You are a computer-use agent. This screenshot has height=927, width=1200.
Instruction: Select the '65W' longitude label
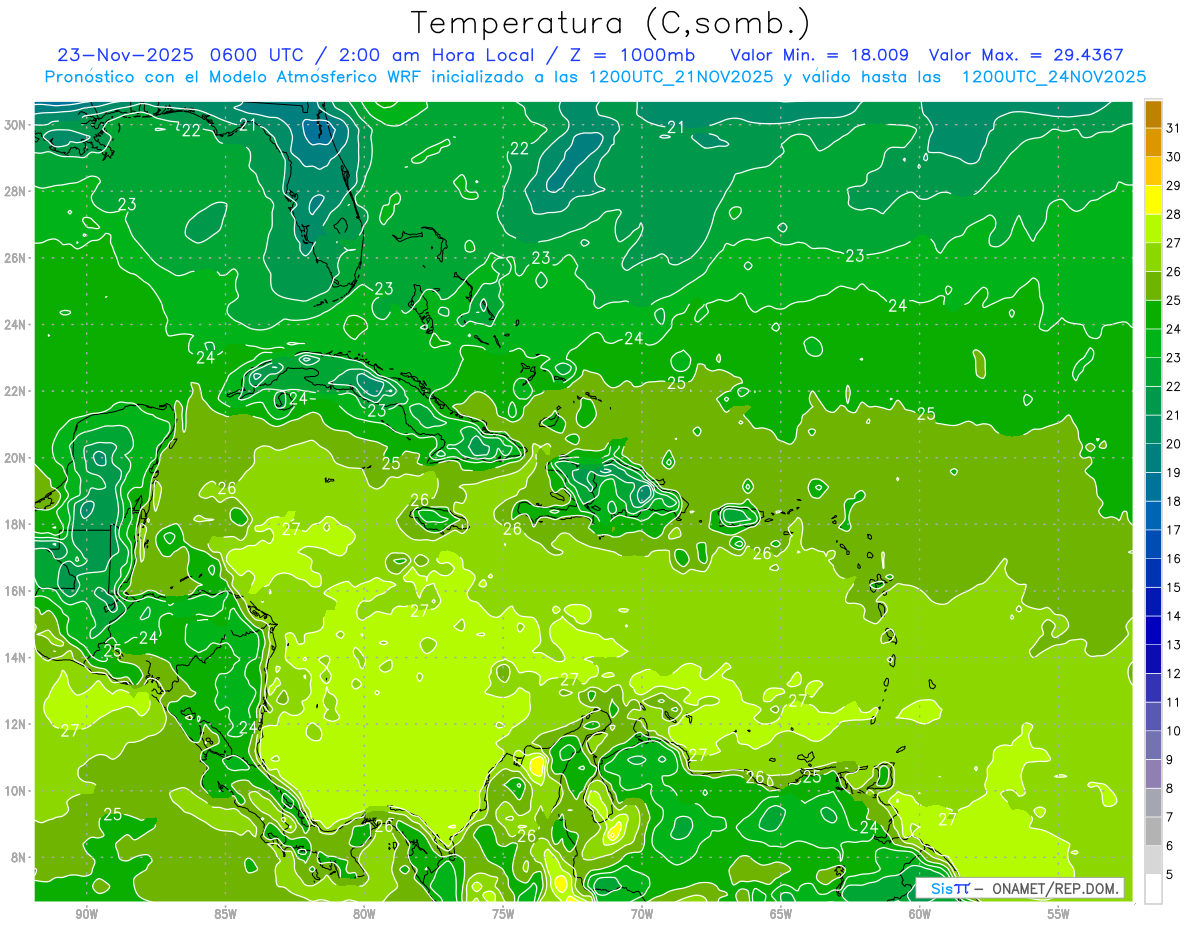[x=781, y=914]
